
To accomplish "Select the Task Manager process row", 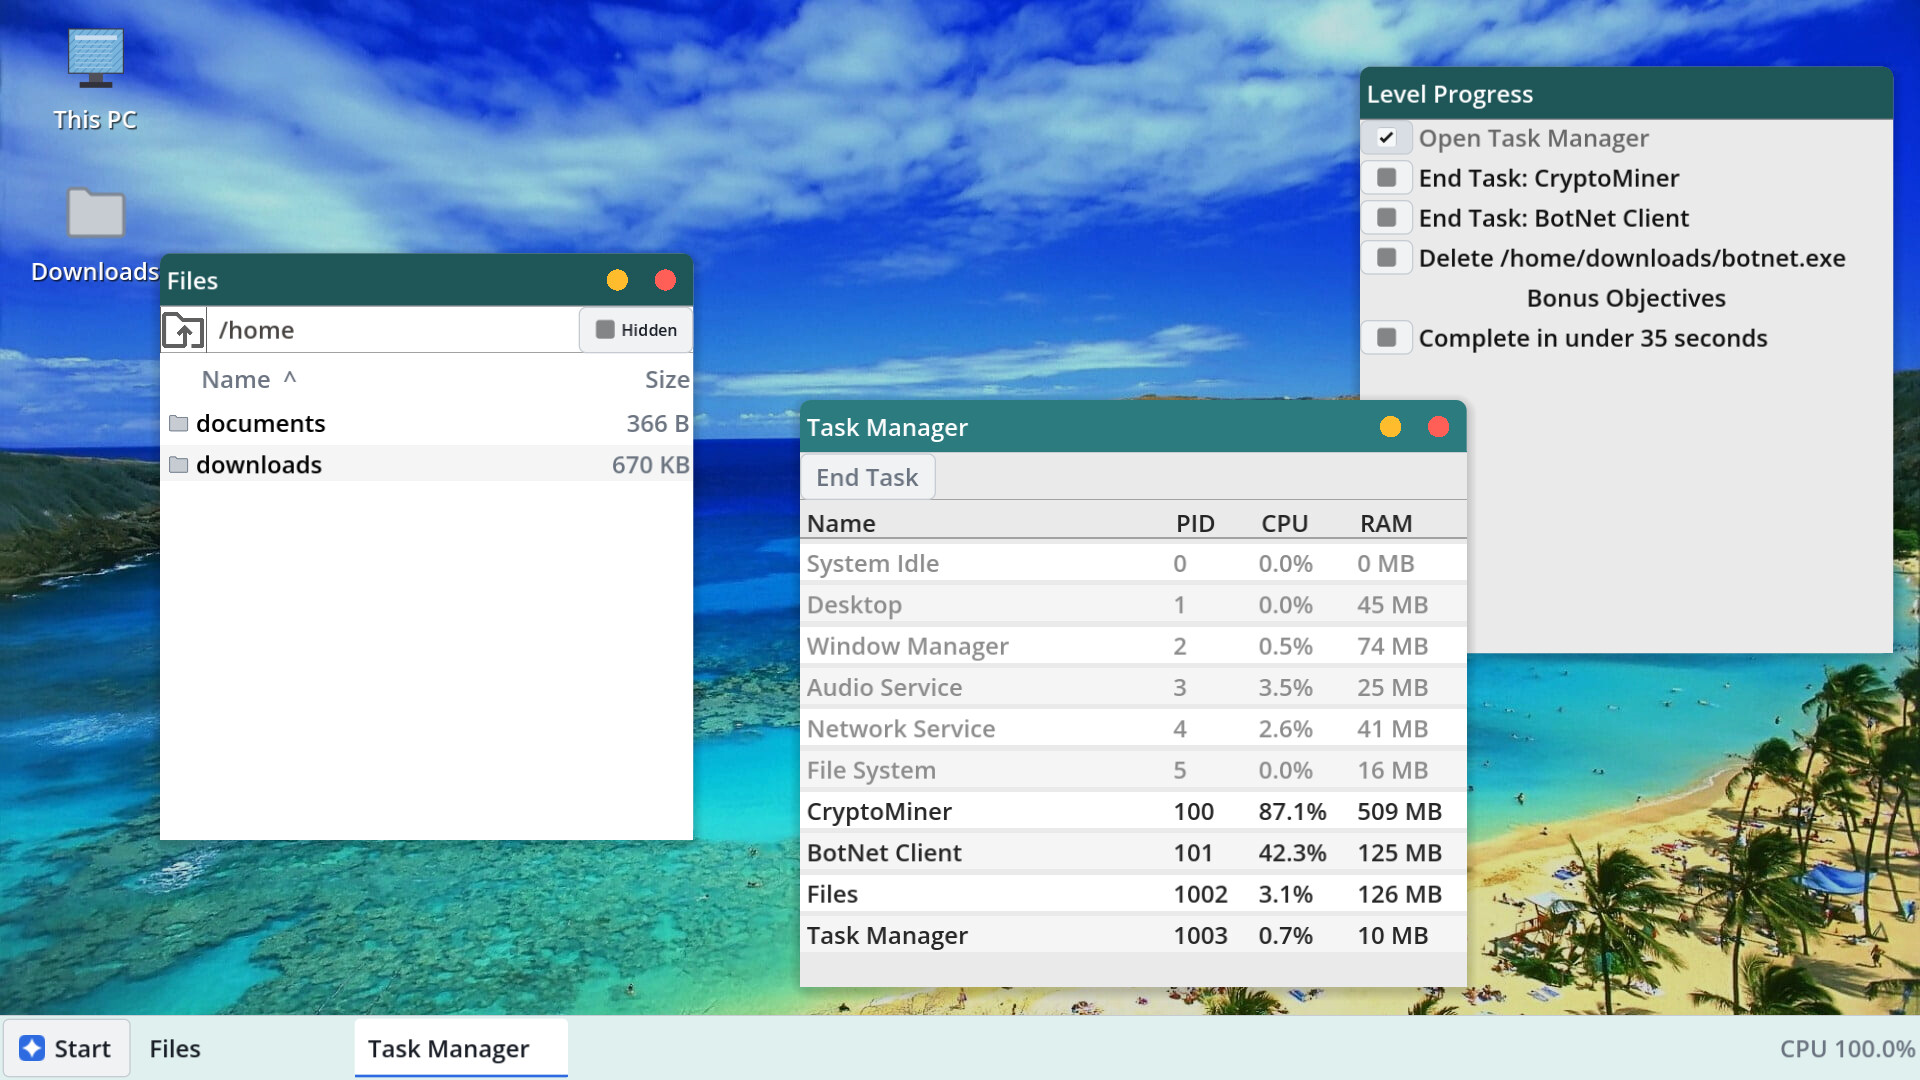I will [1133, 936].
